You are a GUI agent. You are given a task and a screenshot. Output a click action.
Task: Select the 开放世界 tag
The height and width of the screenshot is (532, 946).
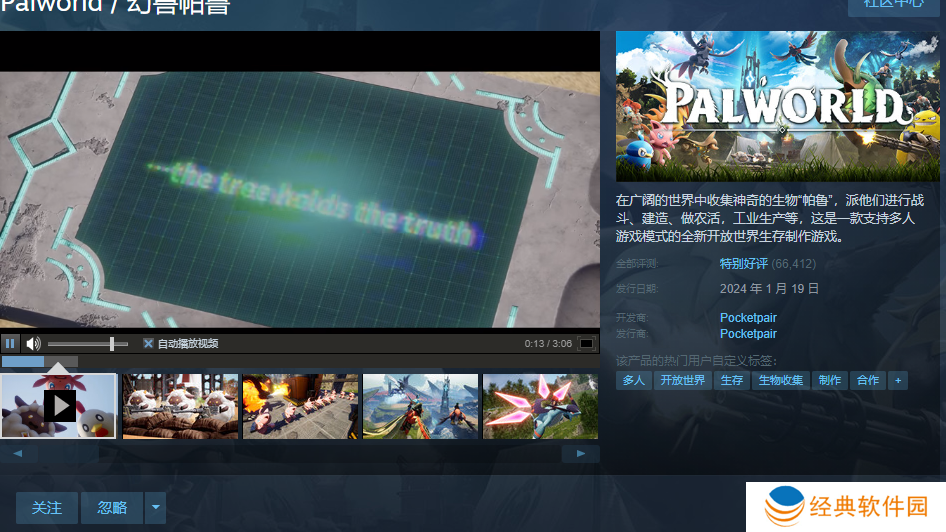681,380
